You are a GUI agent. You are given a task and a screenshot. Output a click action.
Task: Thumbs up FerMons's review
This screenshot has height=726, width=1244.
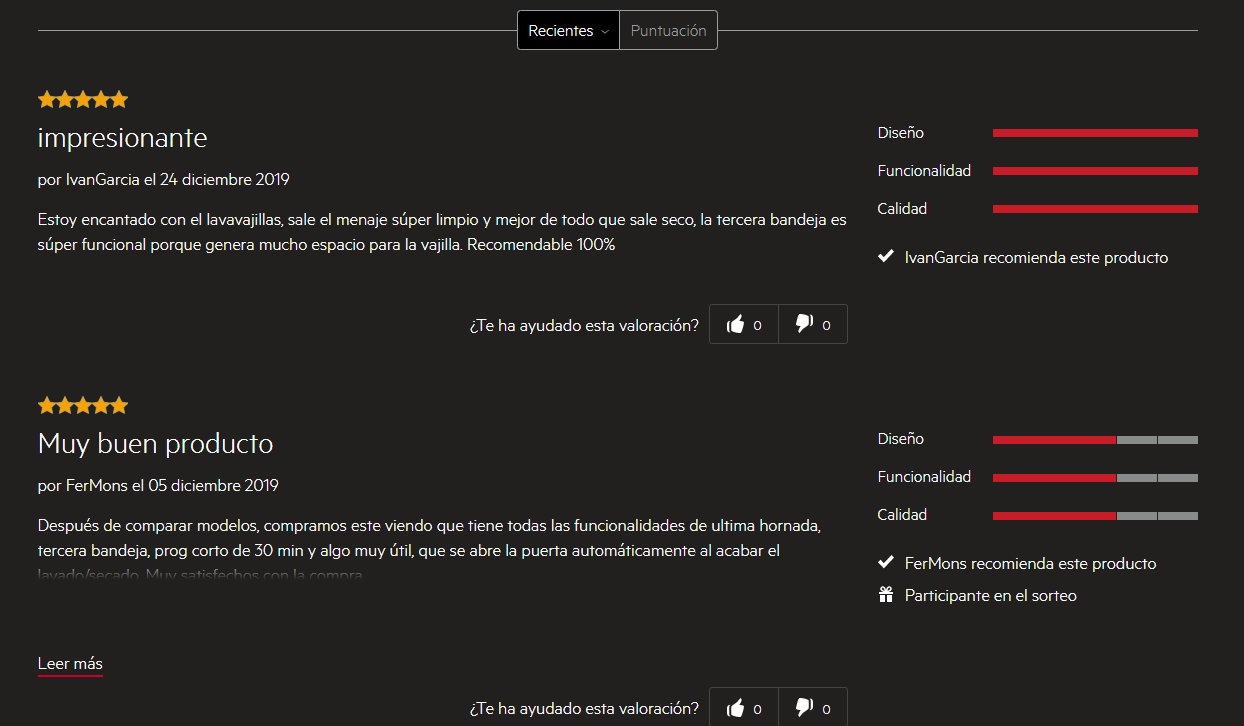tap(744, 707)
